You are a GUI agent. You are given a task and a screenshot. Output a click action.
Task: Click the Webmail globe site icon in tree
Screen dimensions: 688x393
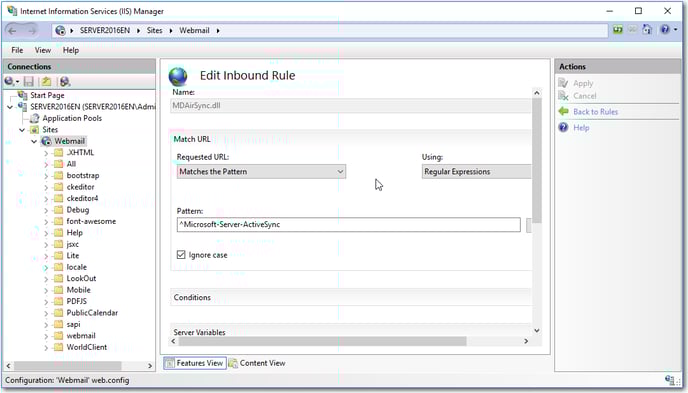click(x=46, y=141)
